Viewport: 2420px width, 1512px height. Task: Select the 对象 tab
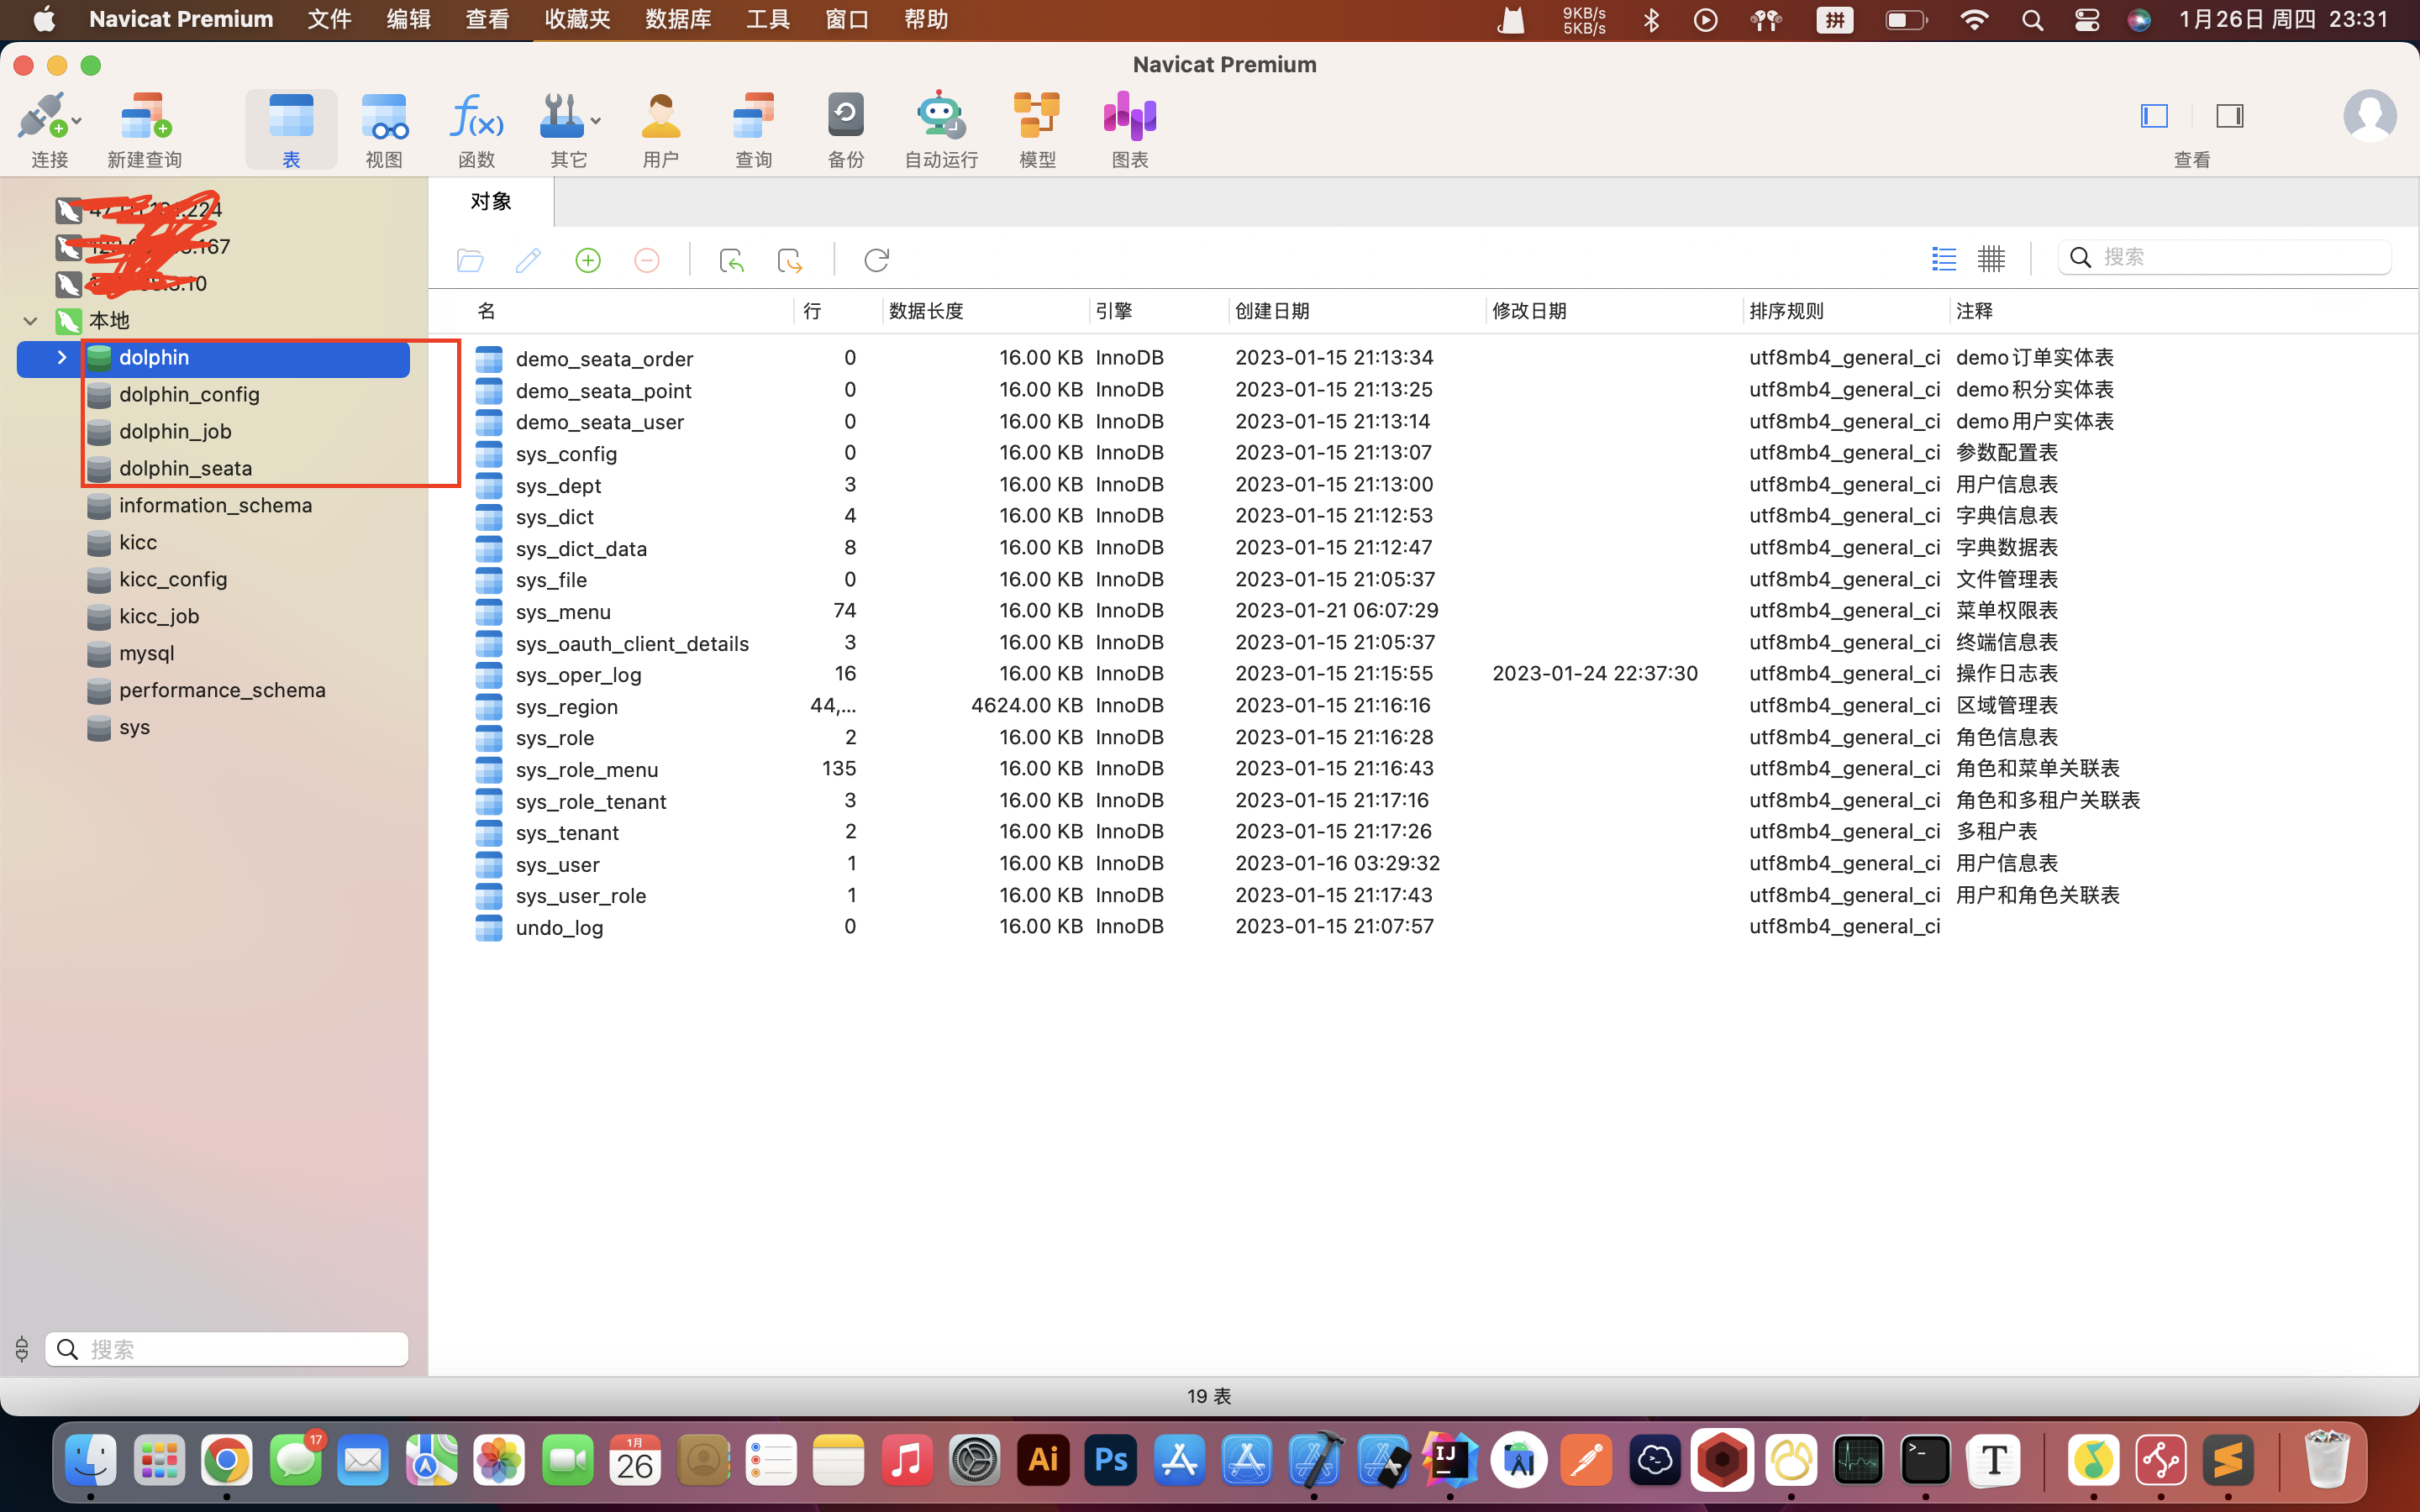click(491, 202)
